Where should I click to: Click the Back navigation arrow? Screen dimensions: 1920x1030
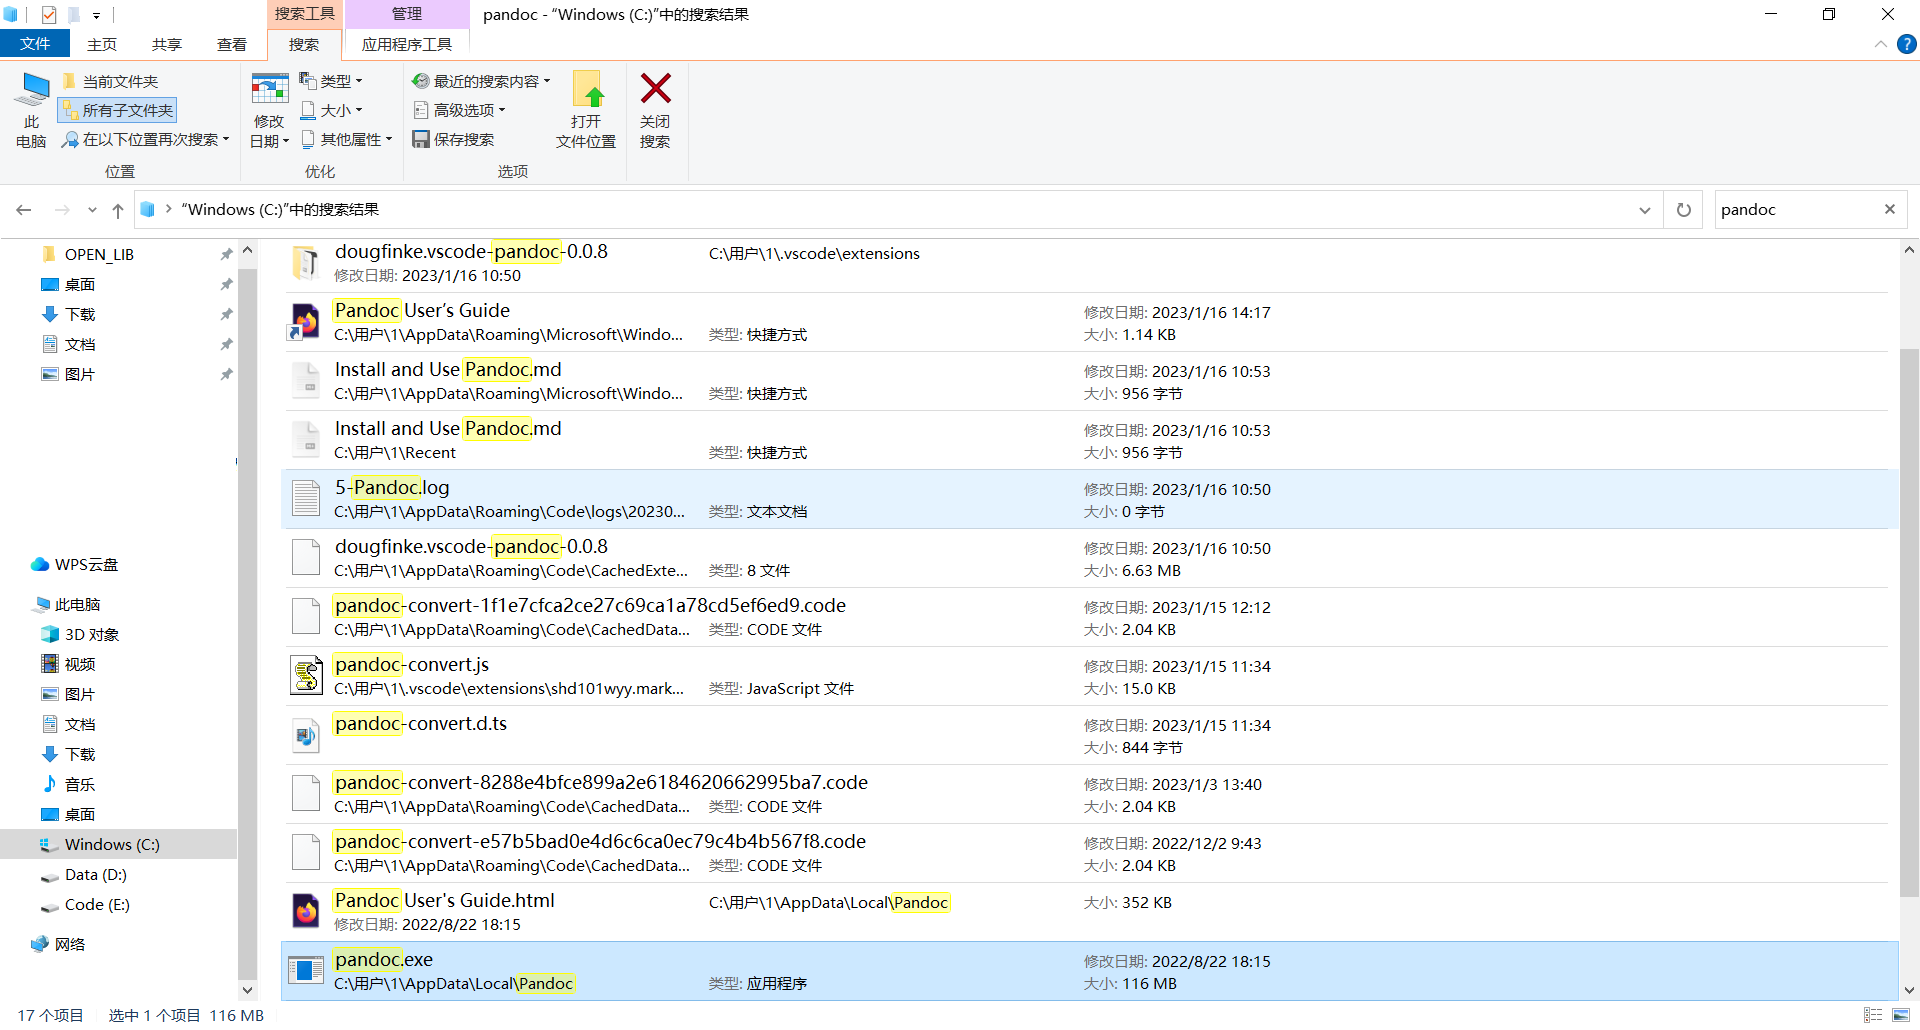[24, 209]
